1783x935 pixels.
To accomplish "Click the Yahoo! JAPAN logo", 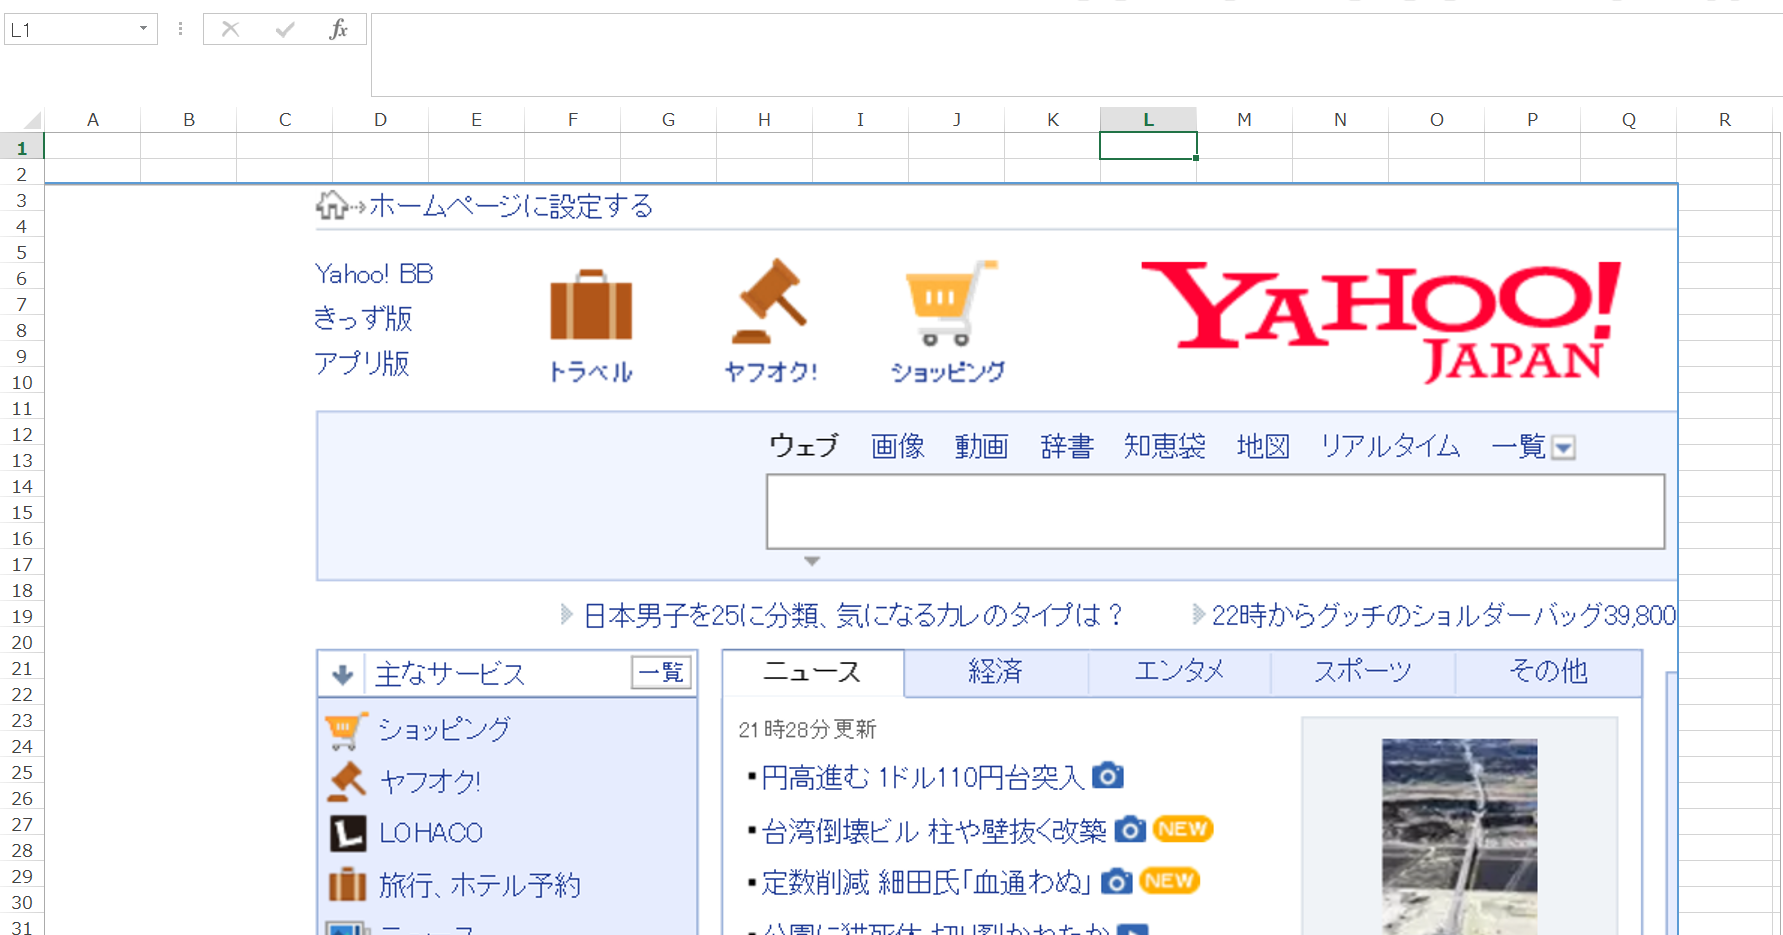I will coord(1381,321).
